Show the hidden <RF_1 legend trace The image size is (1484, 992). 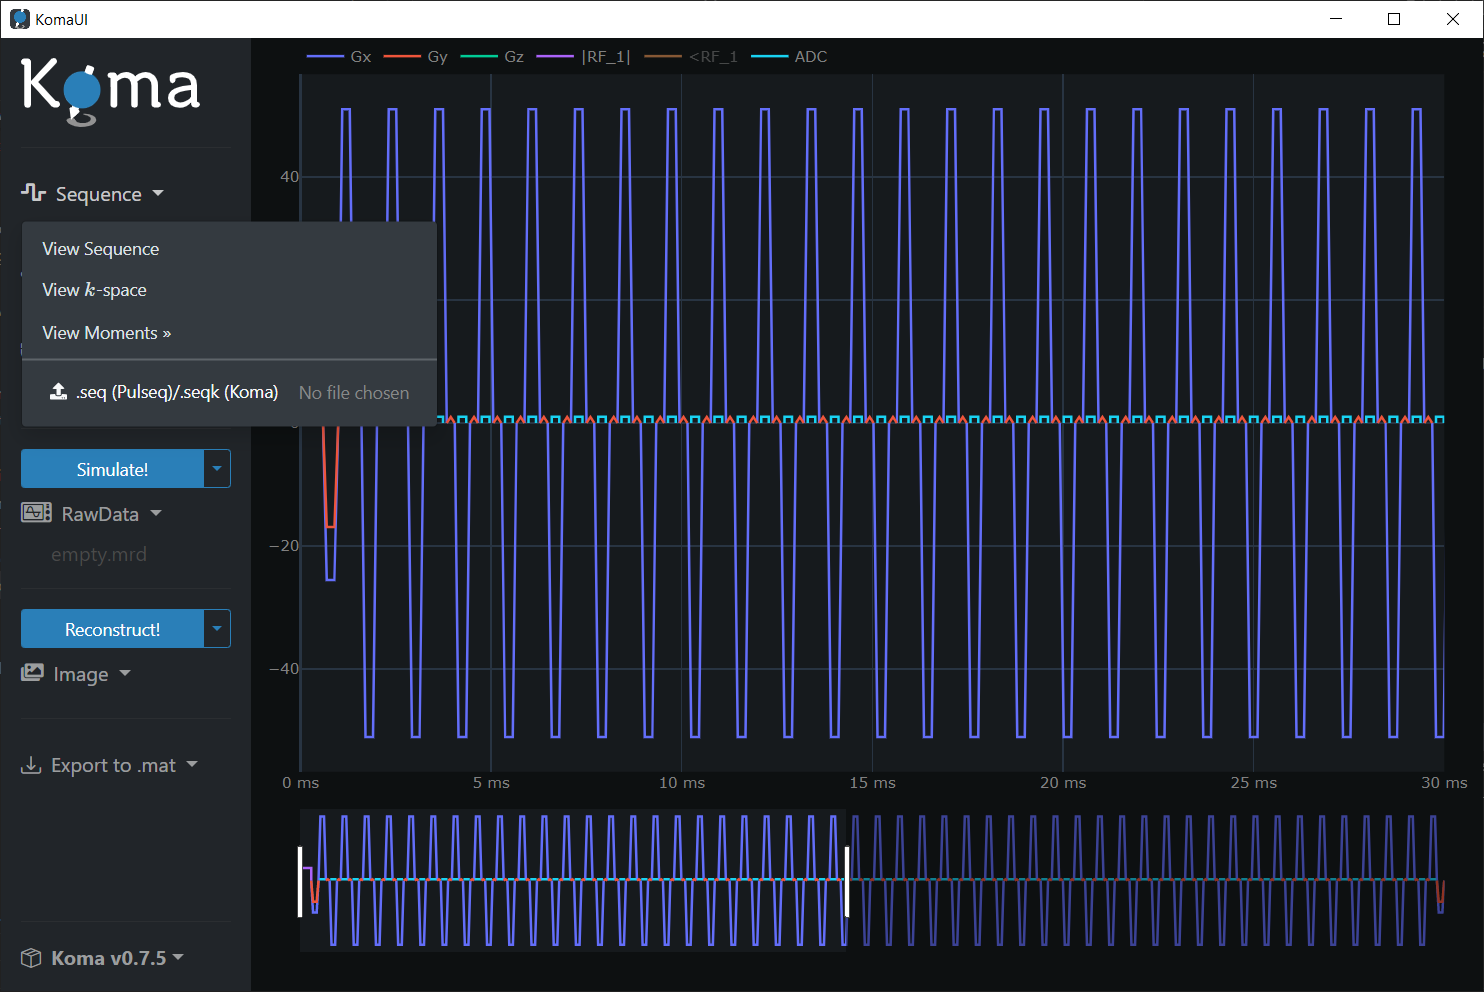click(692, 57)
